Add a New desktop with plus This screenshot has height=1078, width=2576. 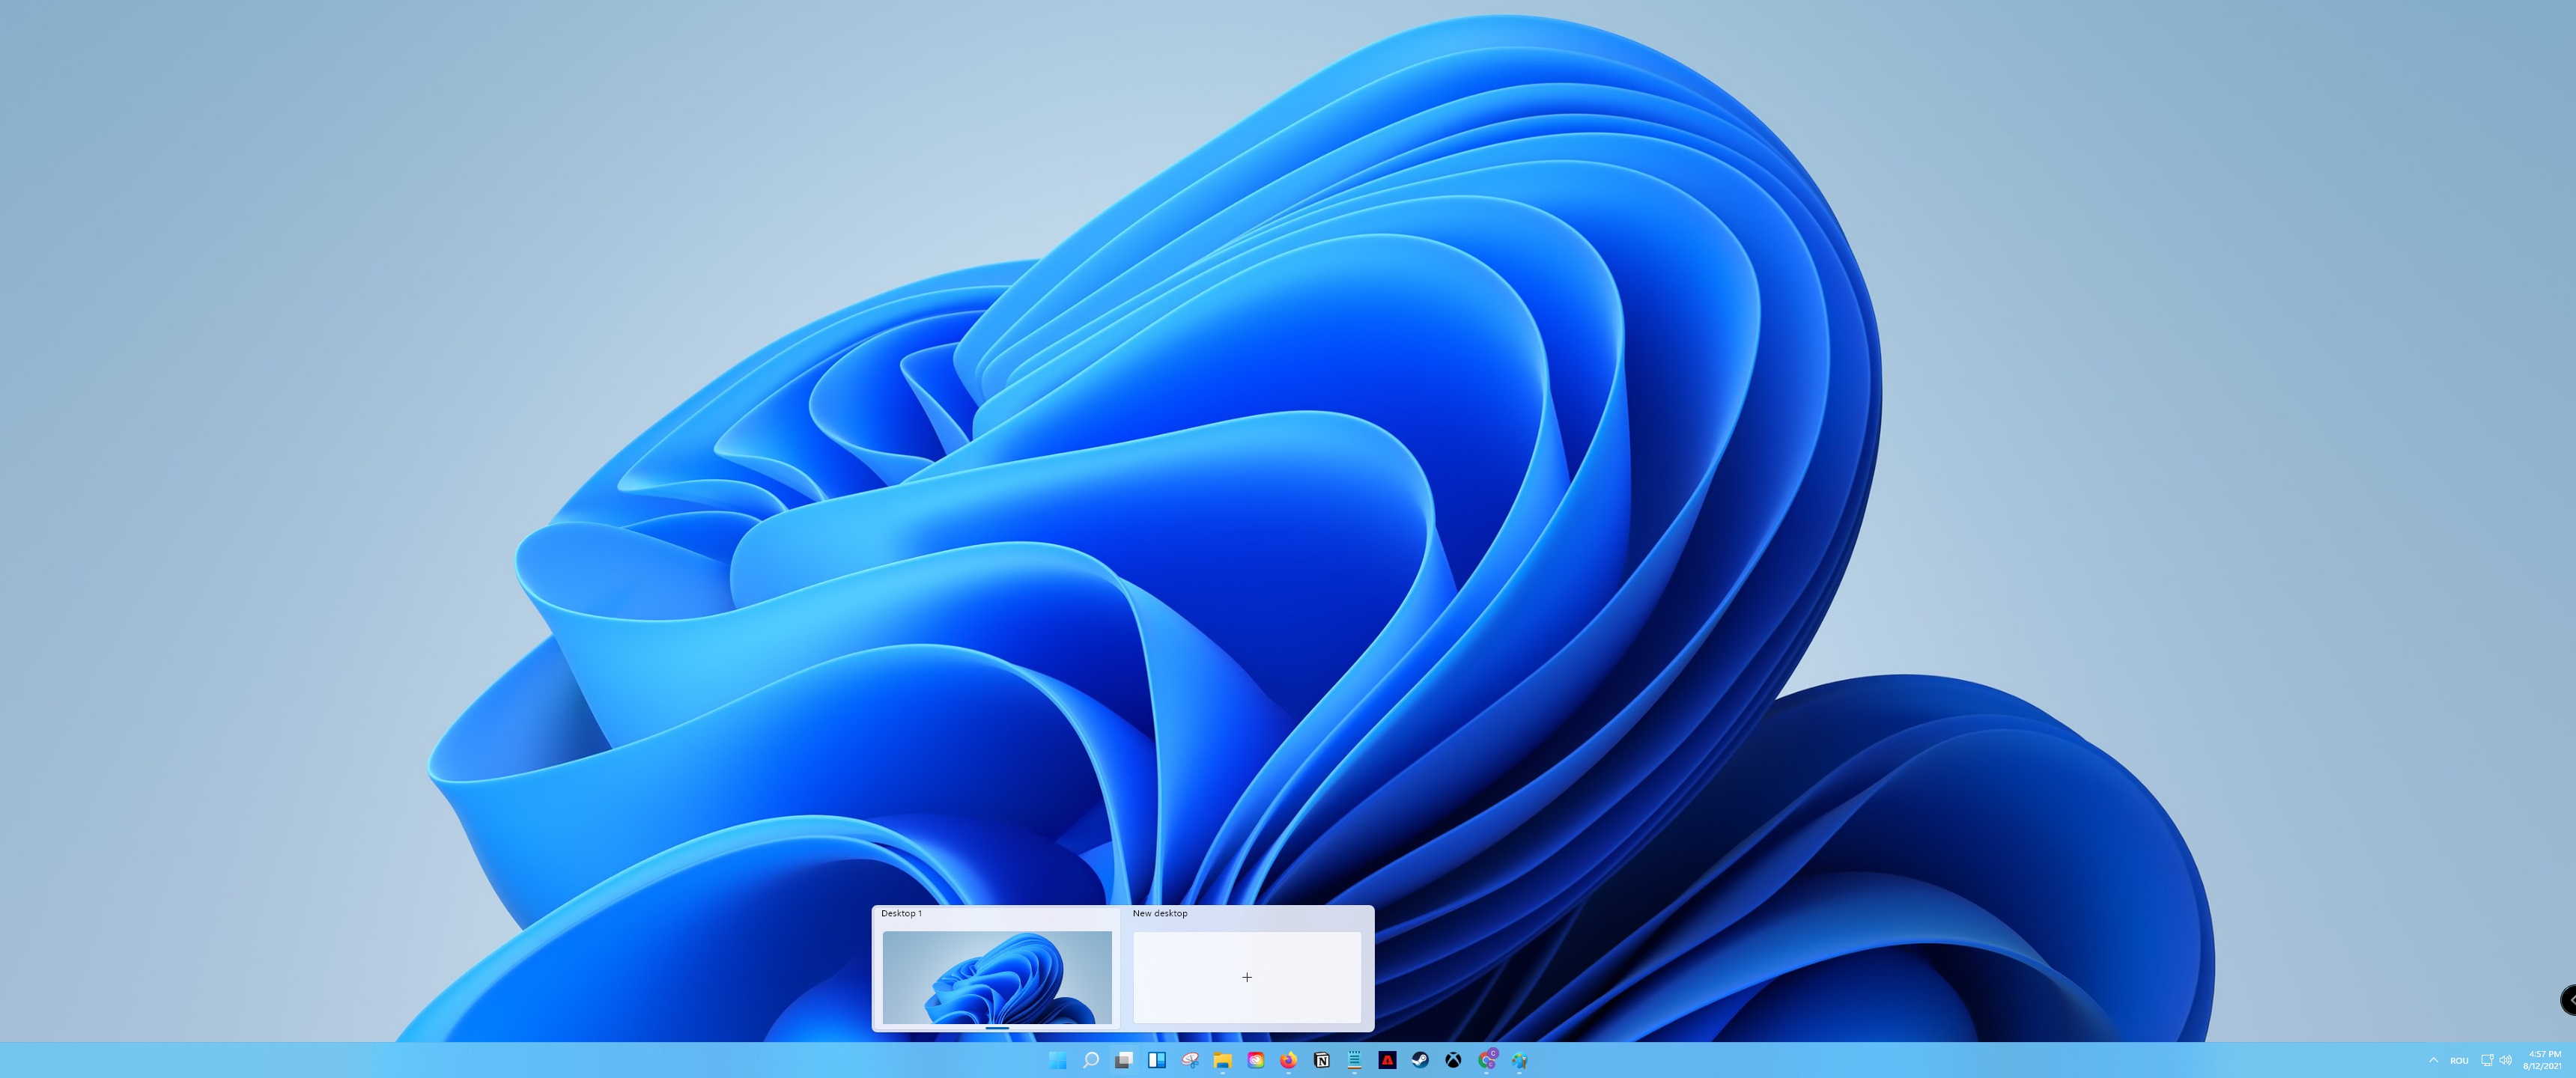[x=1246, y=977]
